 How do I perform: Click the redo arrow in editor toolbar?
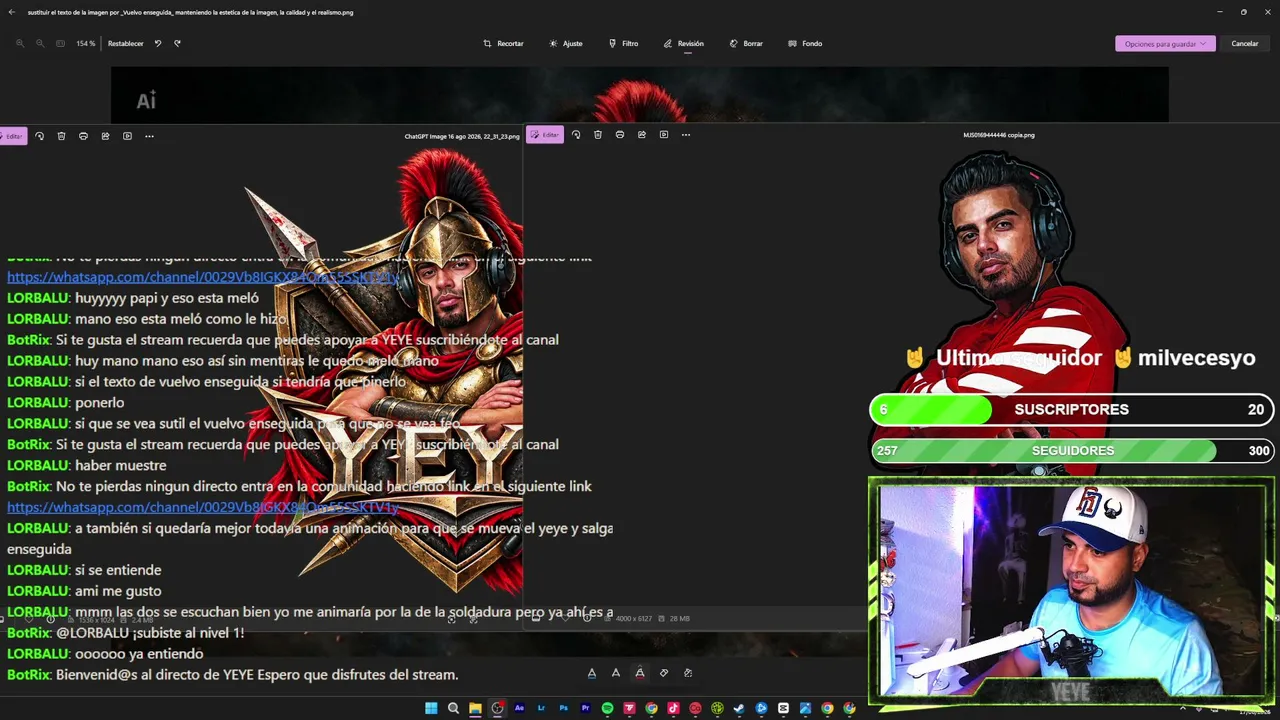(177, 44)
